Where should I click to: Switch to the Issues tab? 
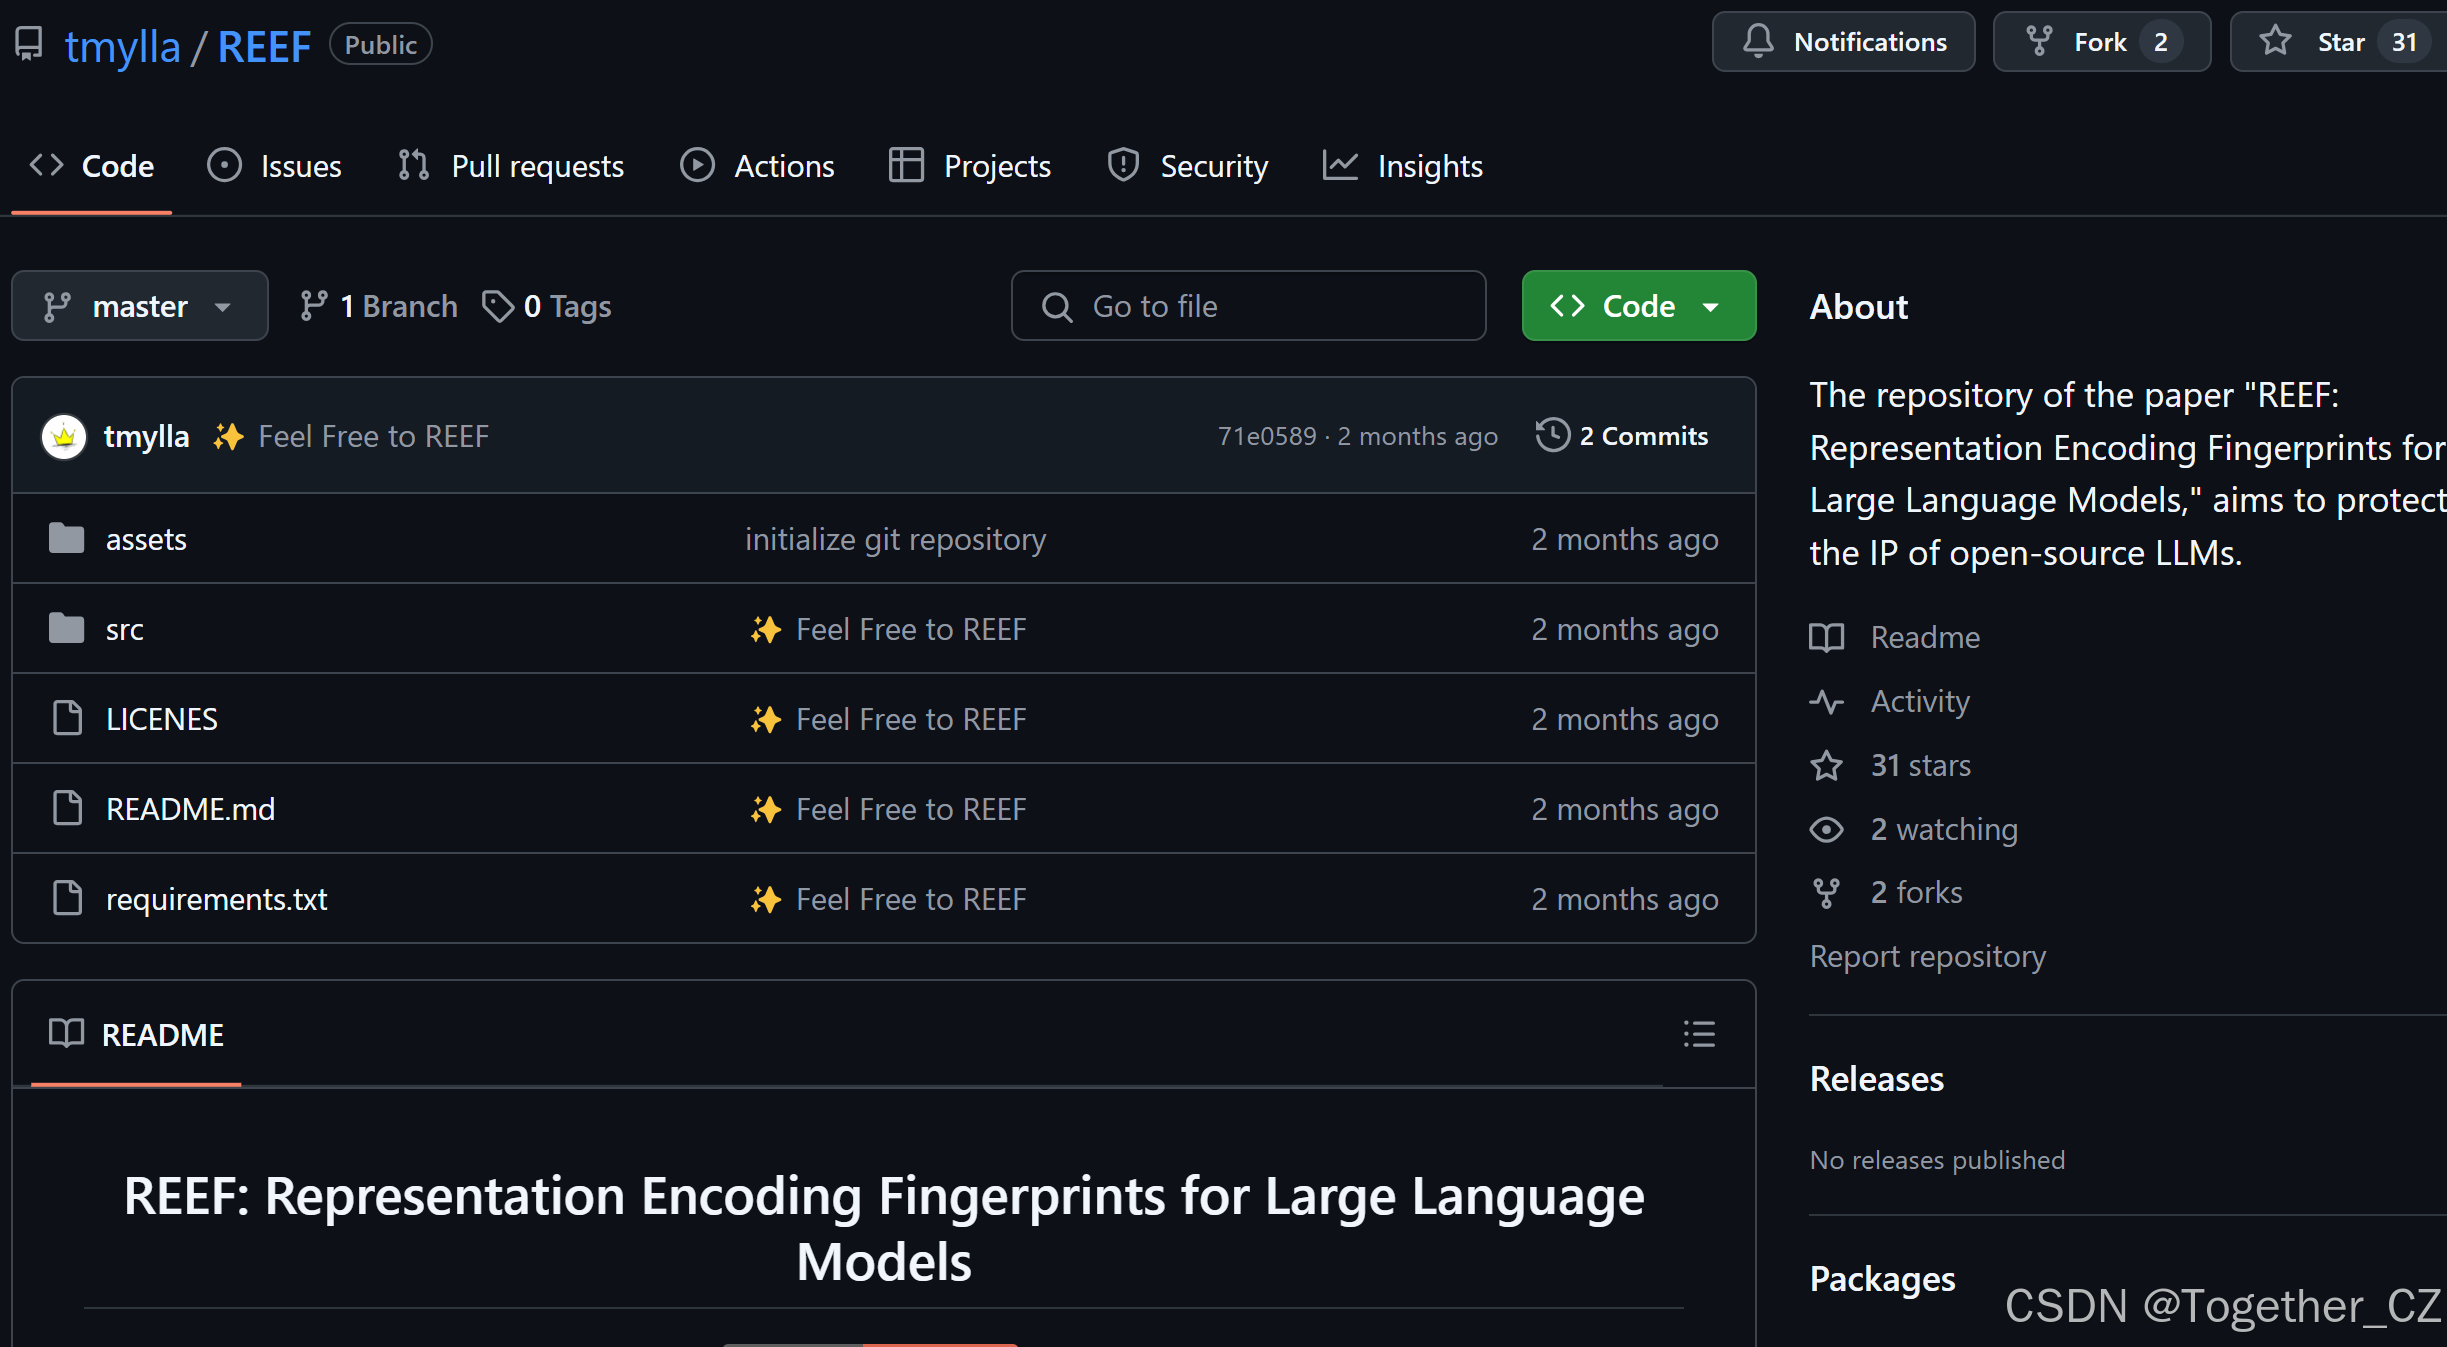(x=275, y=165)
